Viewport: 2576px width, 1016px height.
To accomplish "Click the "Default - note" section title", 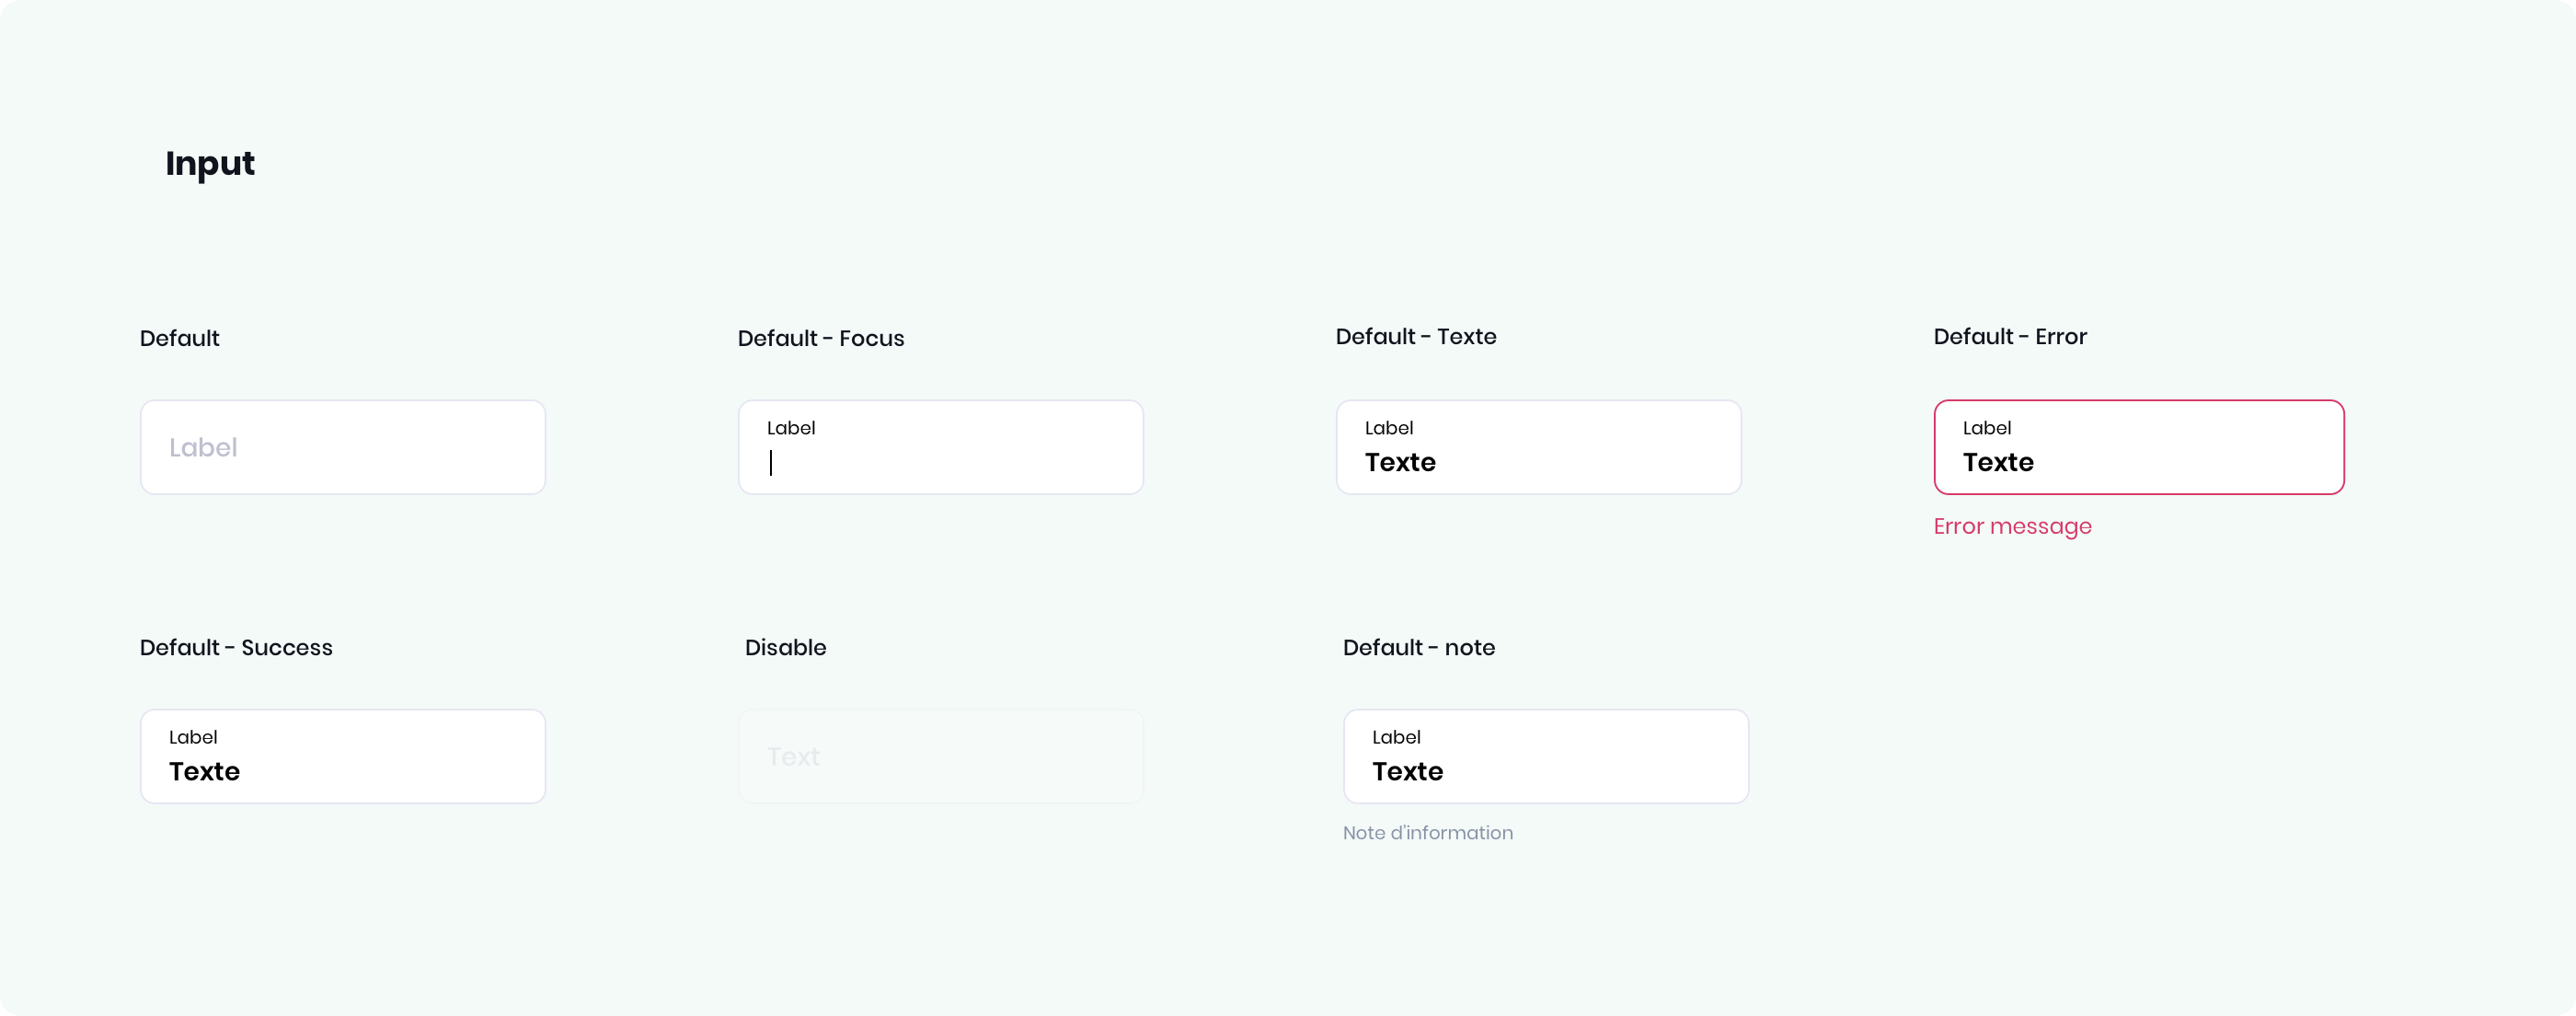I will (1418, 647).
